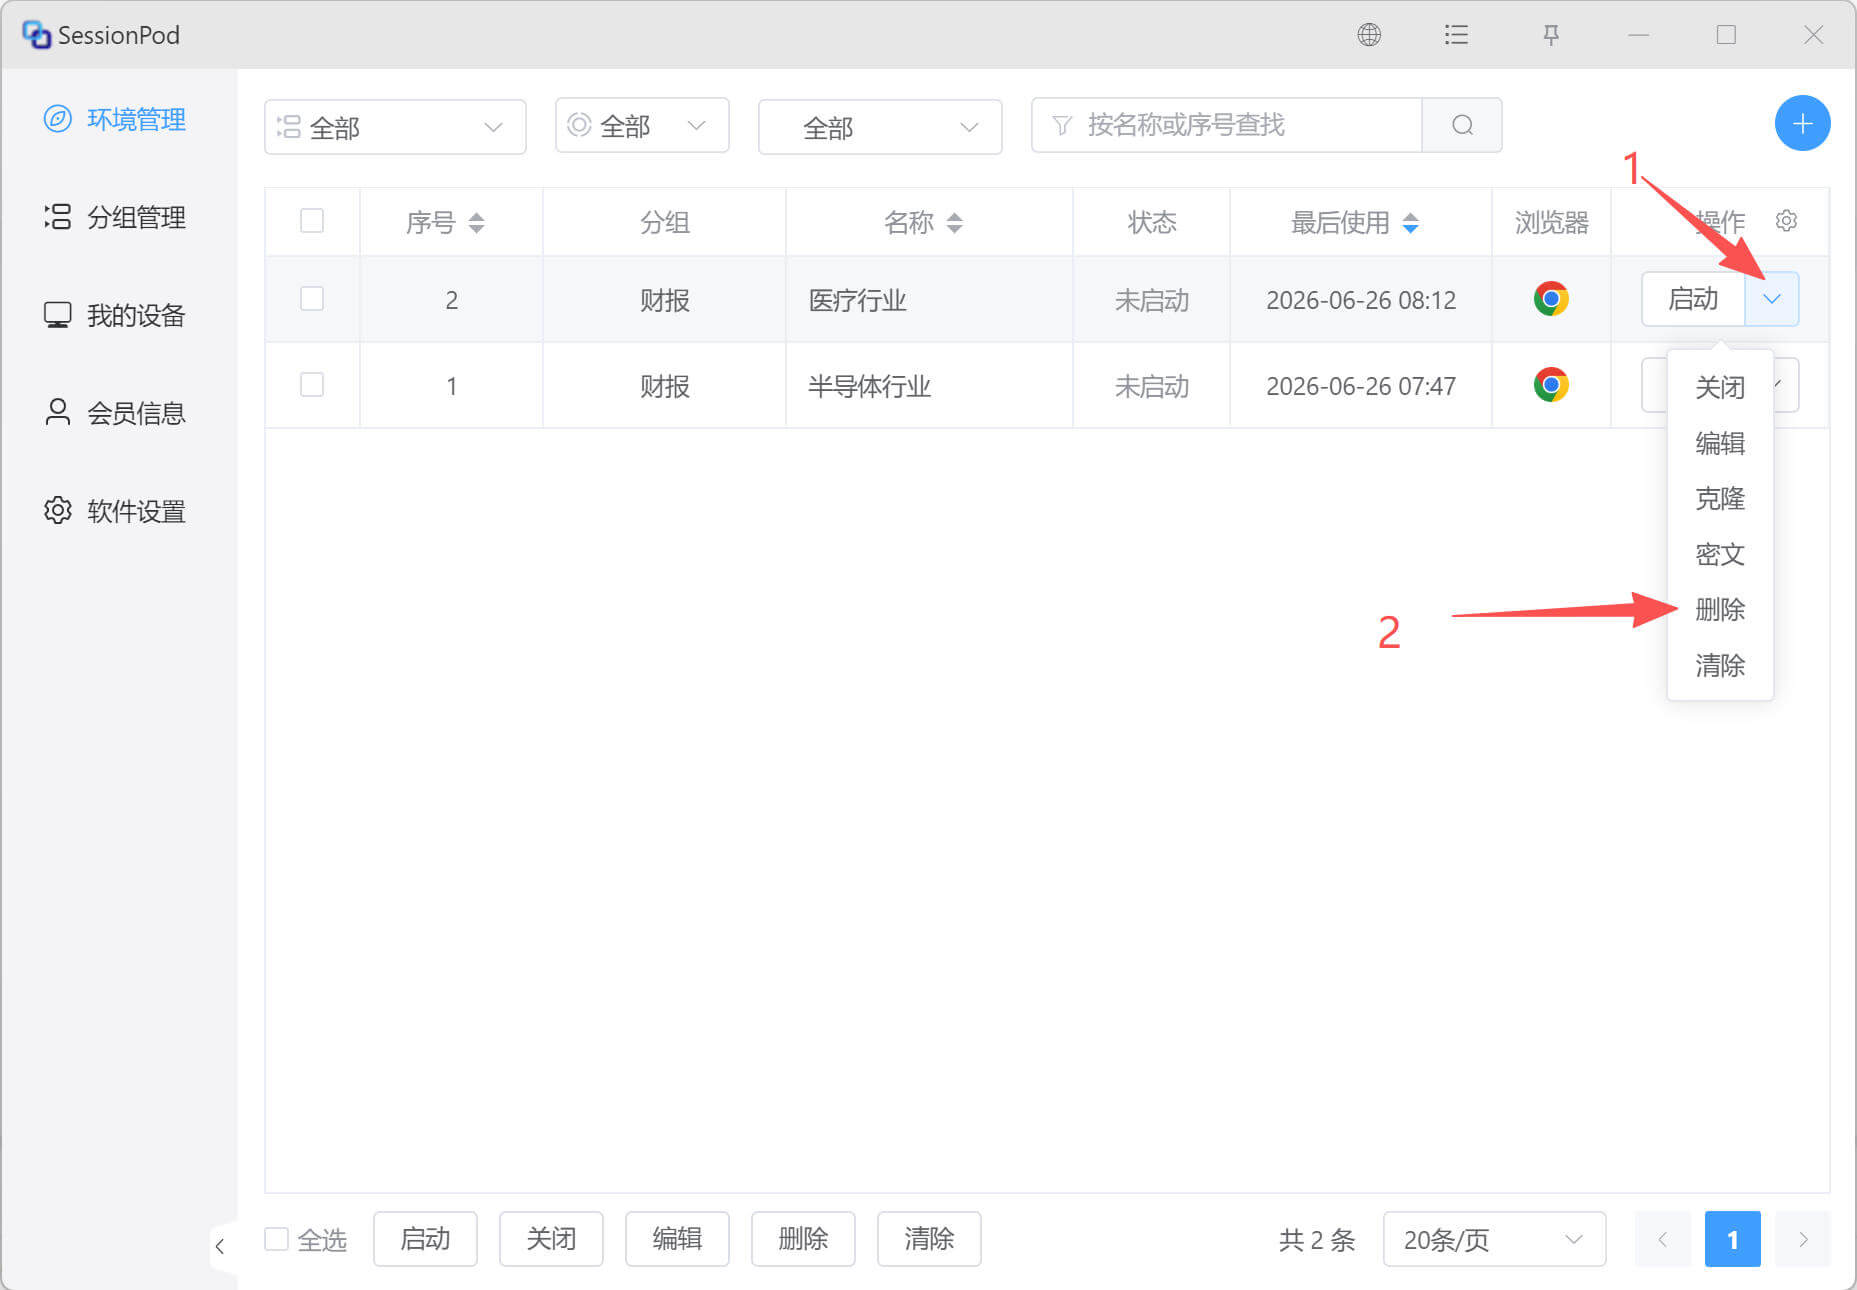Toggle the select-all checkbox in table header
The height and width of the screenshot is (1290, 1857).
312,221
